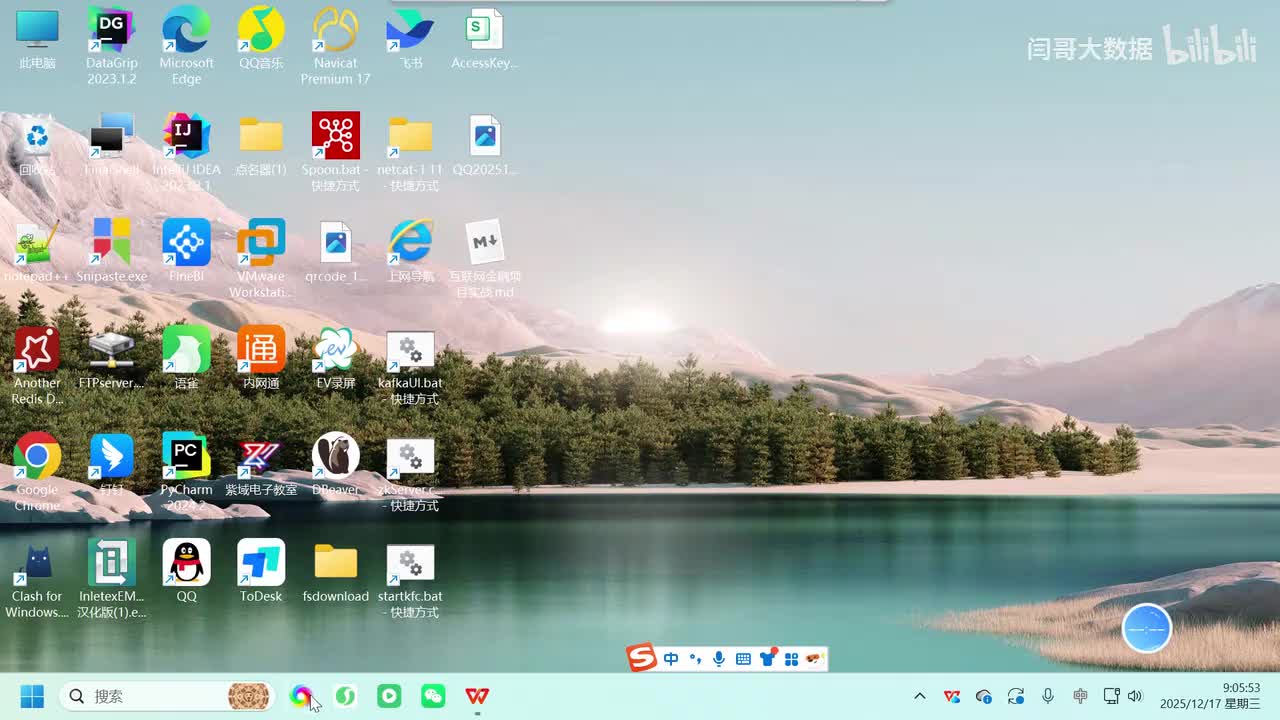Select the InletexEMC 汉化版 shortcut
1280x720 pixels.
[x=111, y=579]
